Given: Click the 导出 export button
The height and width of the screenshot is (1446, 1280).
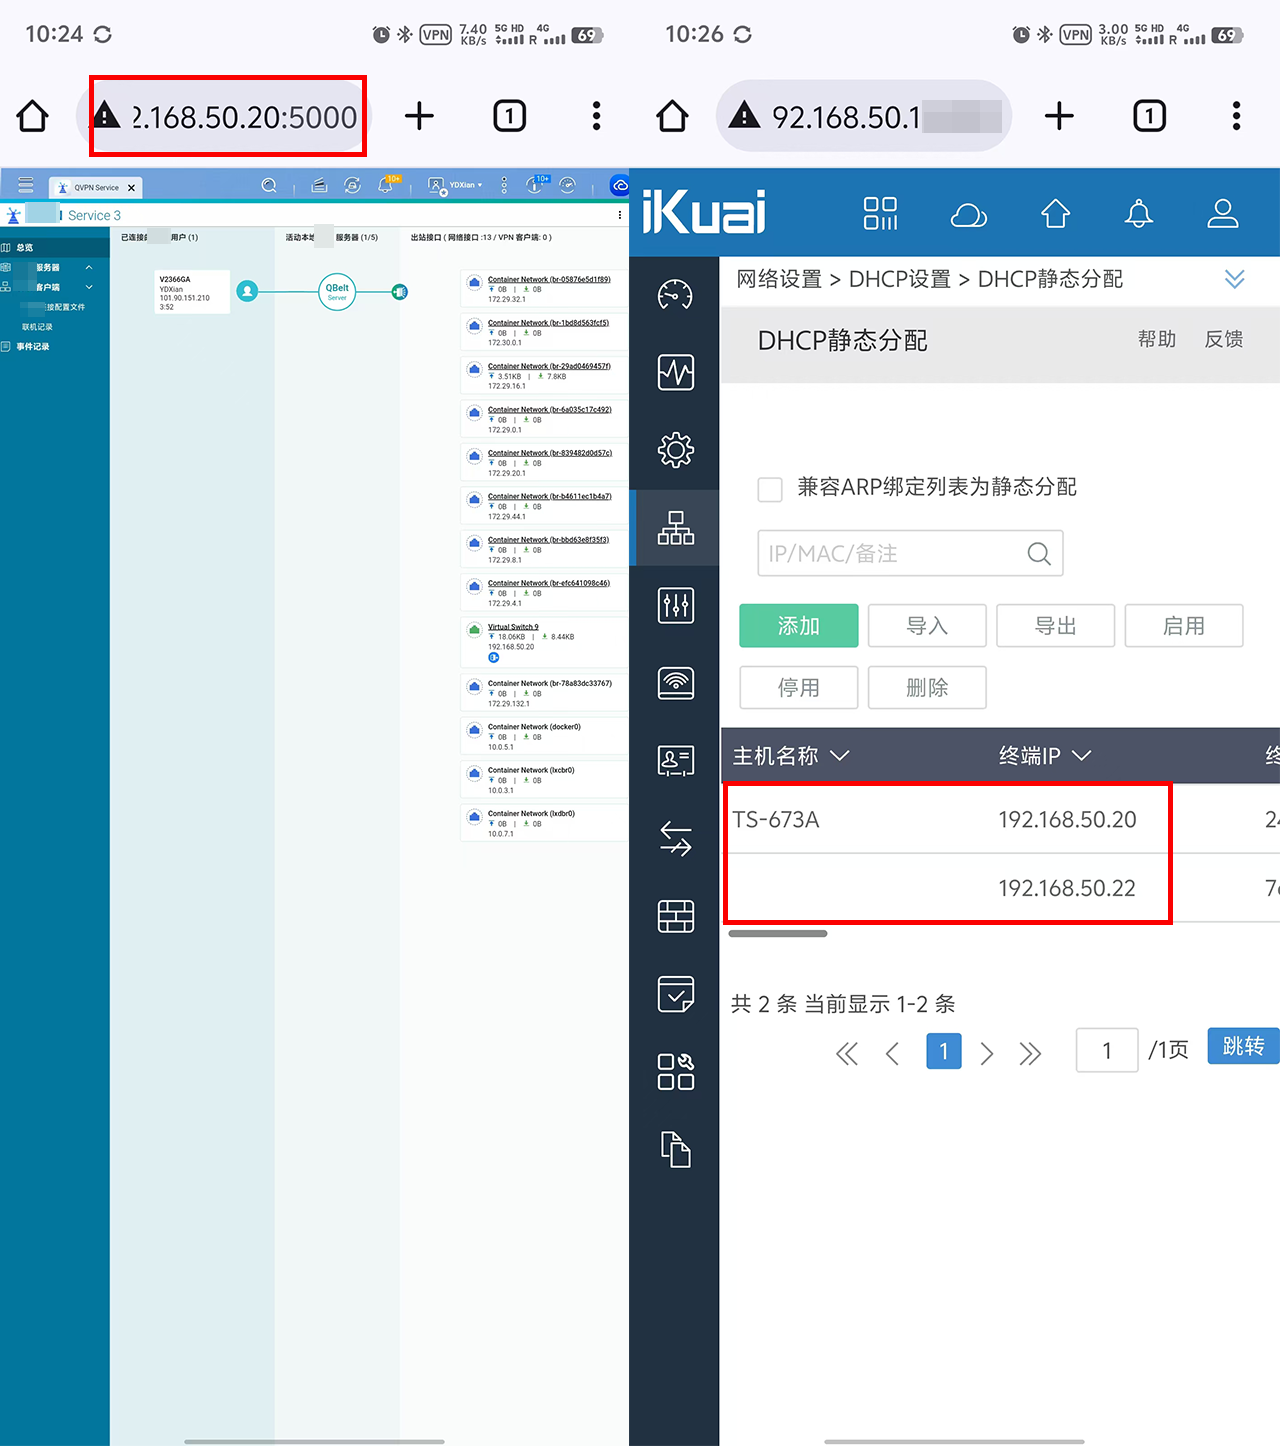Looking at the screenshot, I should 1055,626.
